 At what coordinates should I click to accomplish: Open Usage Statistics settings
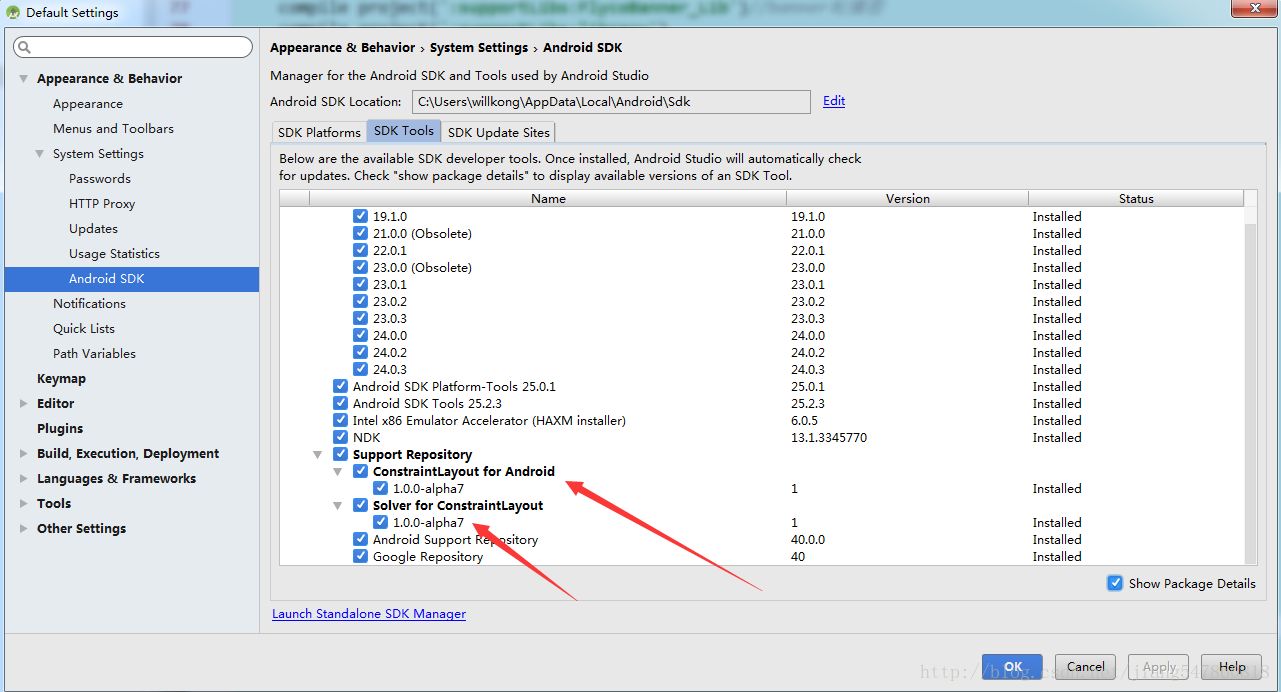[114, 253]
